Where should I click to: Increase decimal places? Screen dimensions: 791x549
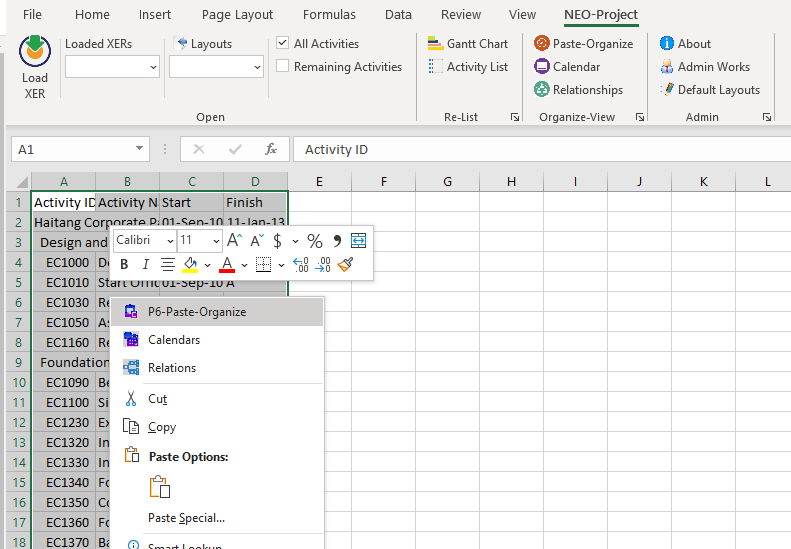pos(301,264)
